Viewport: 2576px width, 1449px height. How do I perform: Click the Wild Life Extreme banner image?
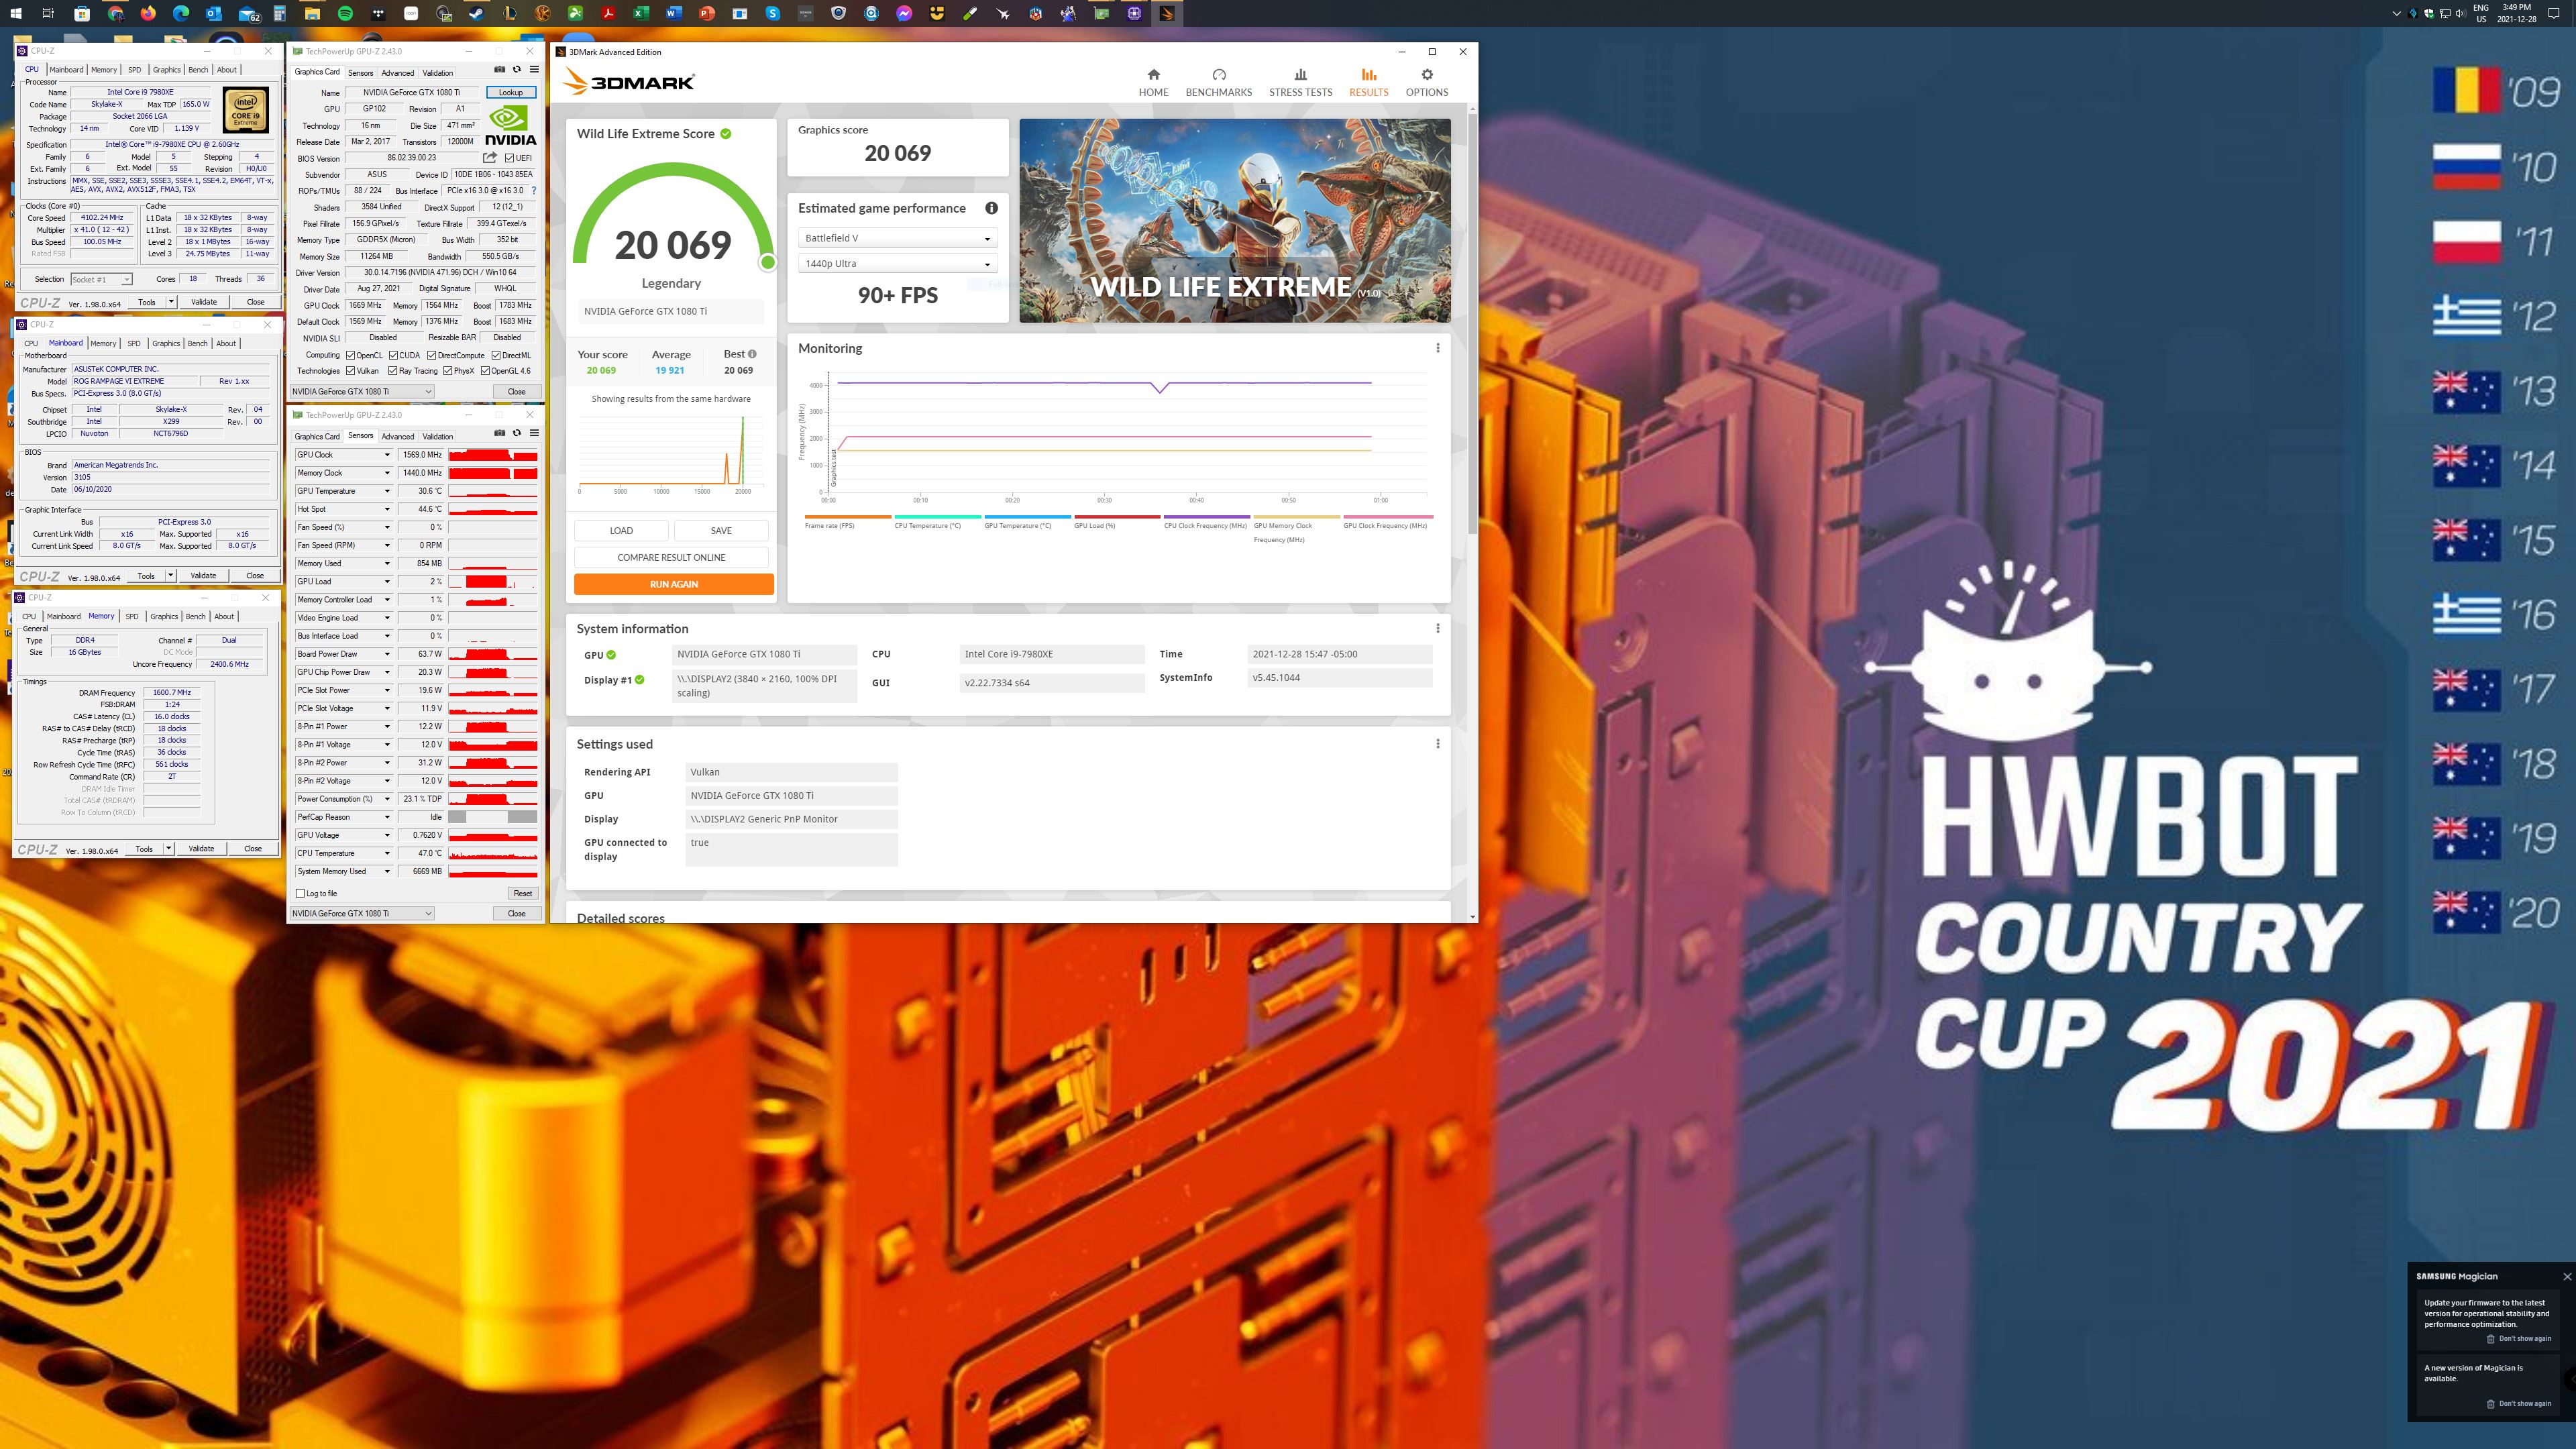click(x=1234, y=221)
